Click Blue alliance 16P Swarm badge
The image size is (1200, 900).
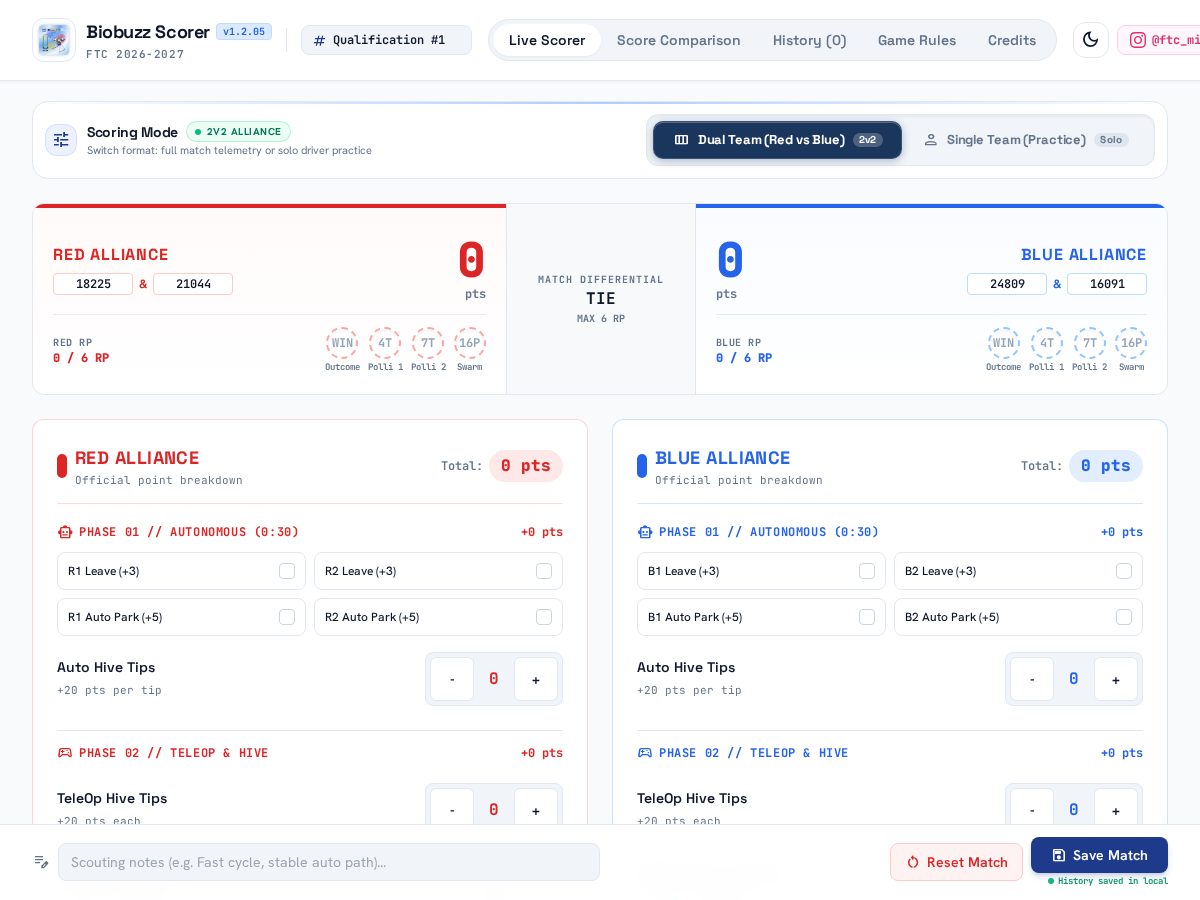1131,343
